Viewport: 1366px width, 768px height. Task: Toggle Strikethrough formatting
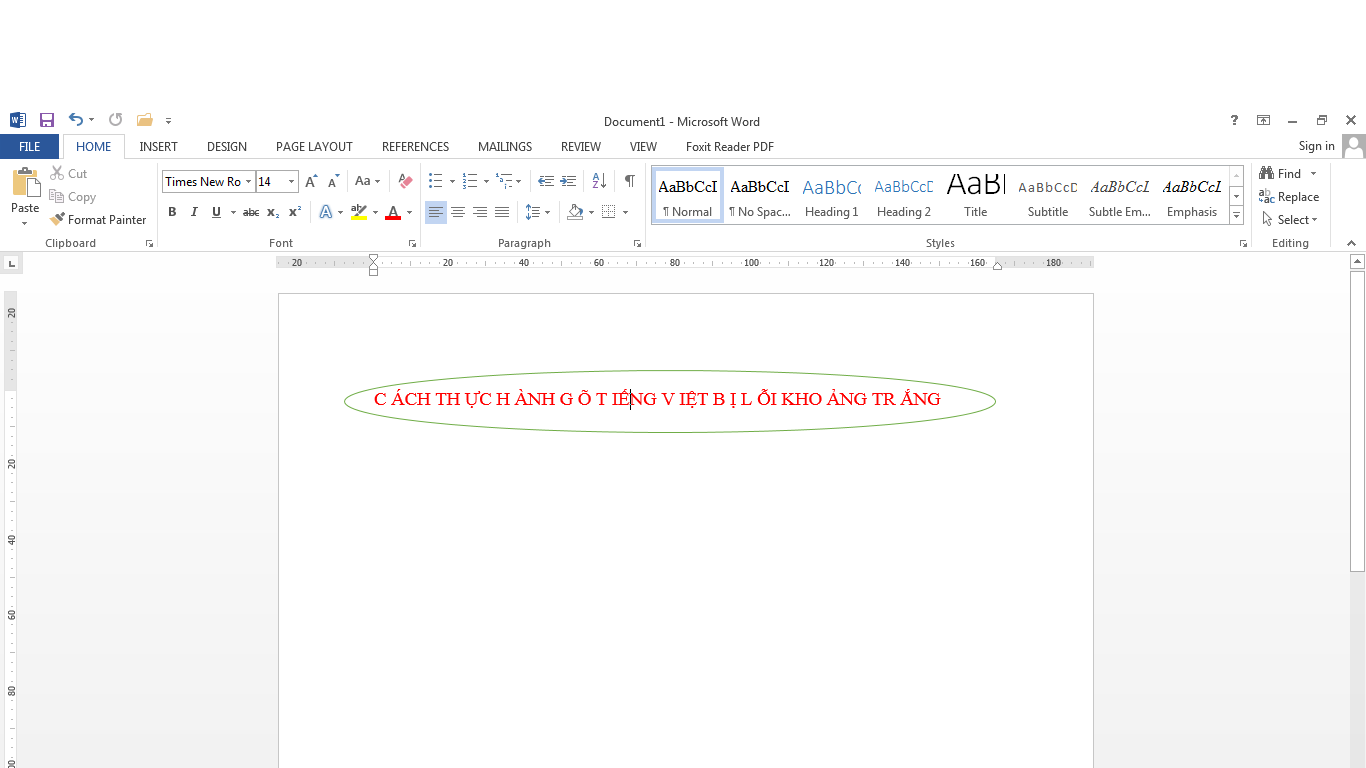pyautogui.click(x=251, y=212)
